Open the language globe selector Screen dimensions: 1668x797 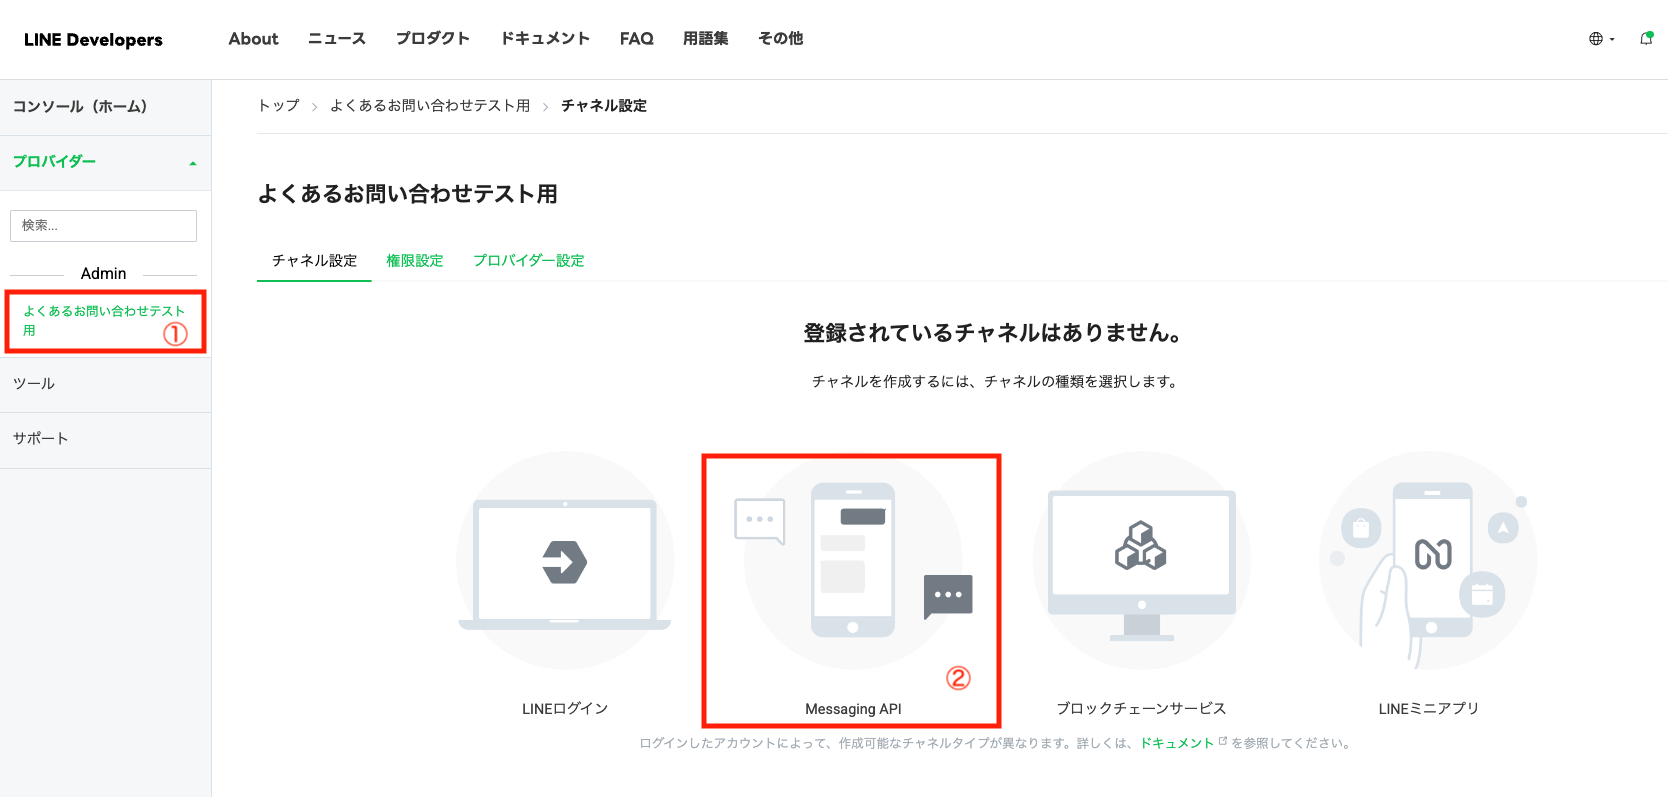coord(1601,39)
